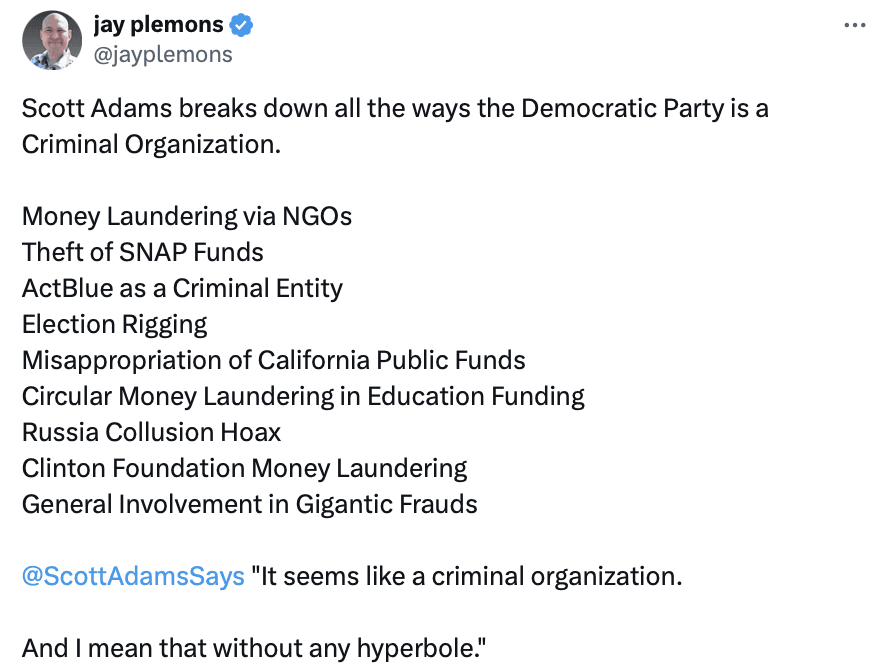Click "Circular Money Laundering in Education Funding"
Viewport: 888px width, 672px height.
303,396
